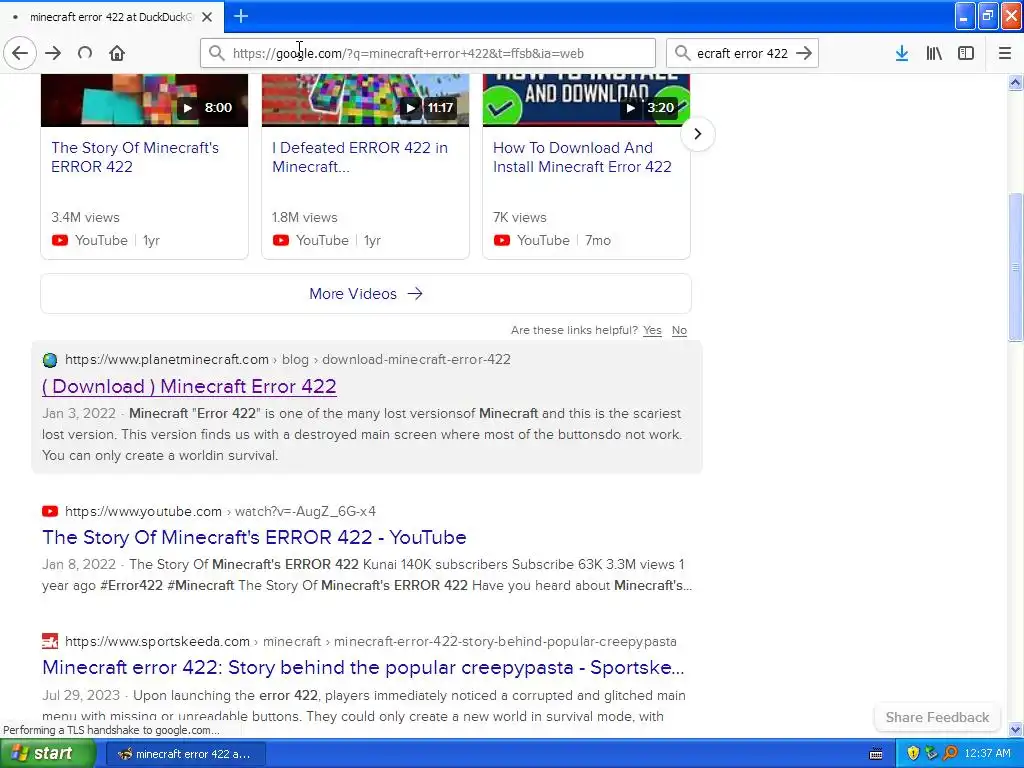Screen dimensions: 1024x768
Task: Click the scrollbar up arrow
Action: click(1015, 82)
